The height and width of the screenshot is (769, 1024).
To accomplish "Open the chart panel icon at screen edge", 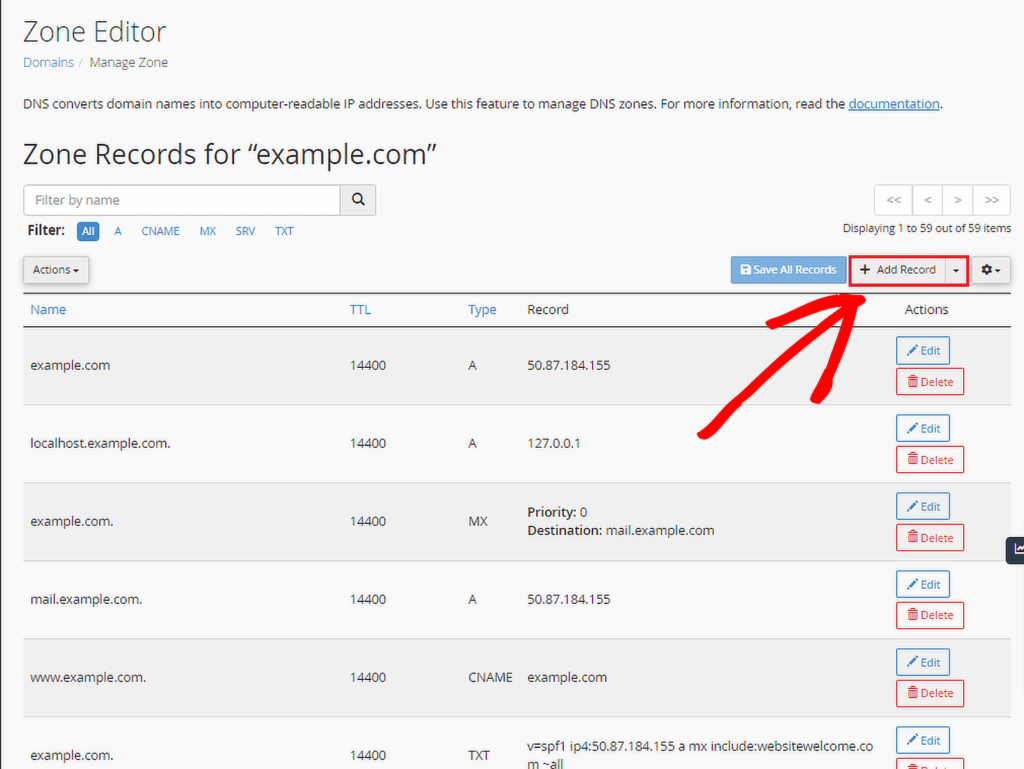I will click(x=1017, y=550).
